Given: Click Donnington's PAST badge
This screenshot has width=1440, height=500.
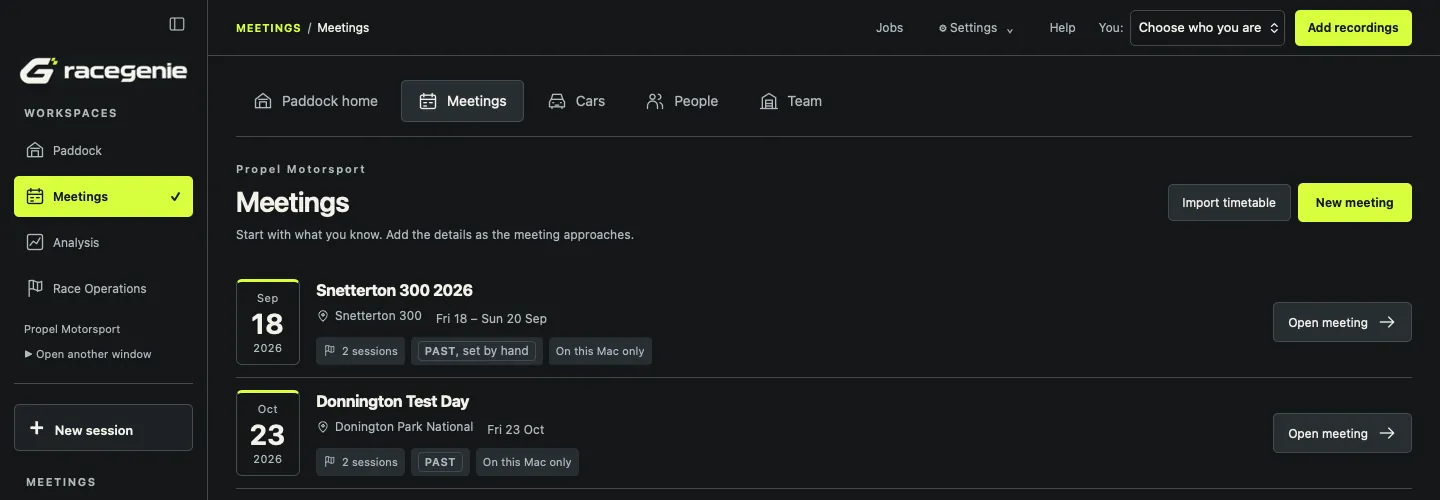Looking at the screenshot, I should [x=440, y=462].
